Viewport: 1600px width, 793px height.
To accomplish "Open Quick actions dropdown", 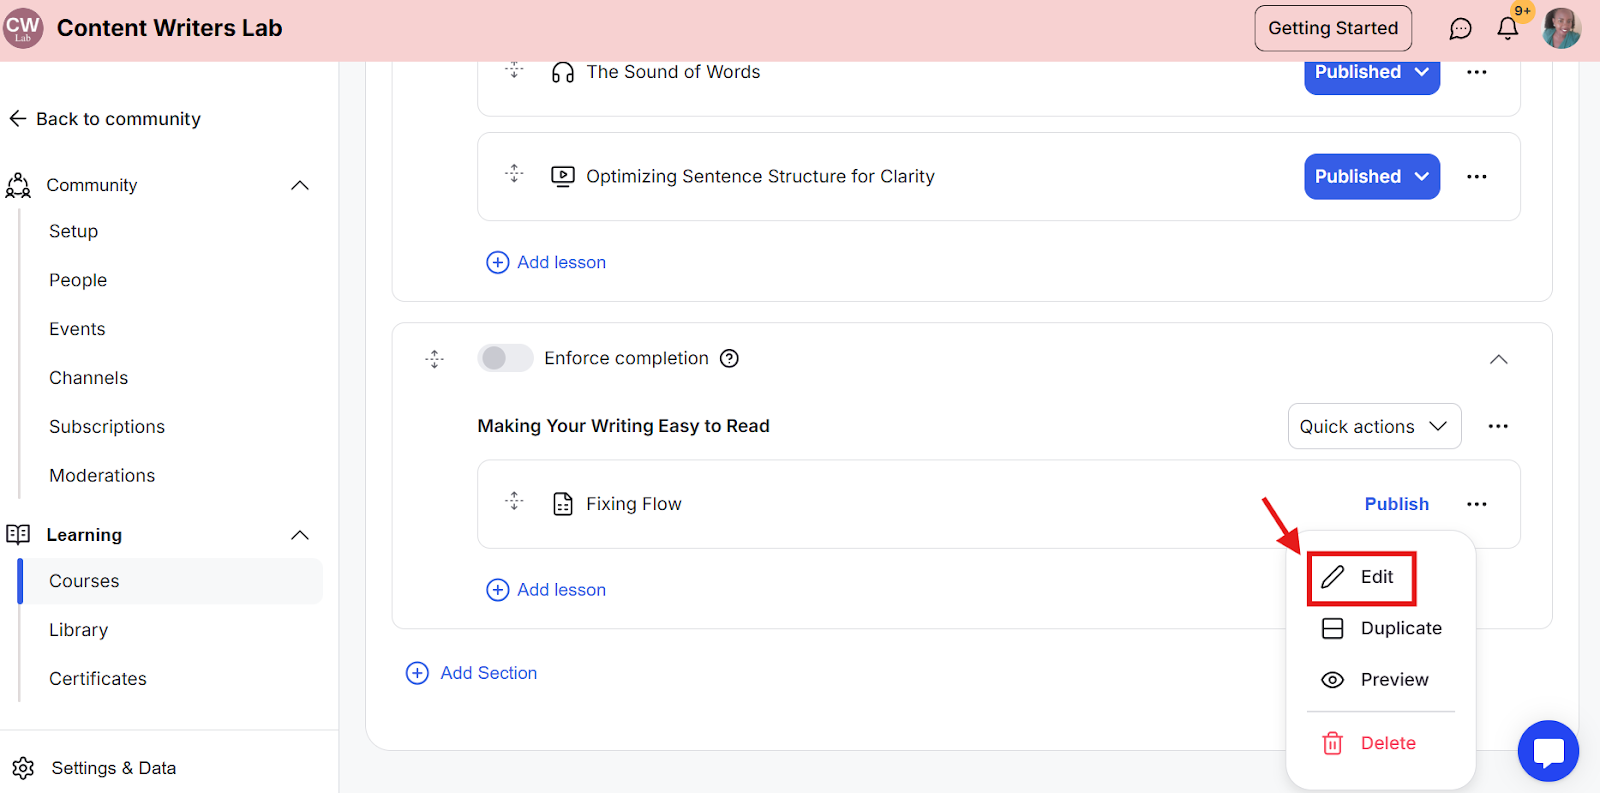I will click(1374, 427).
